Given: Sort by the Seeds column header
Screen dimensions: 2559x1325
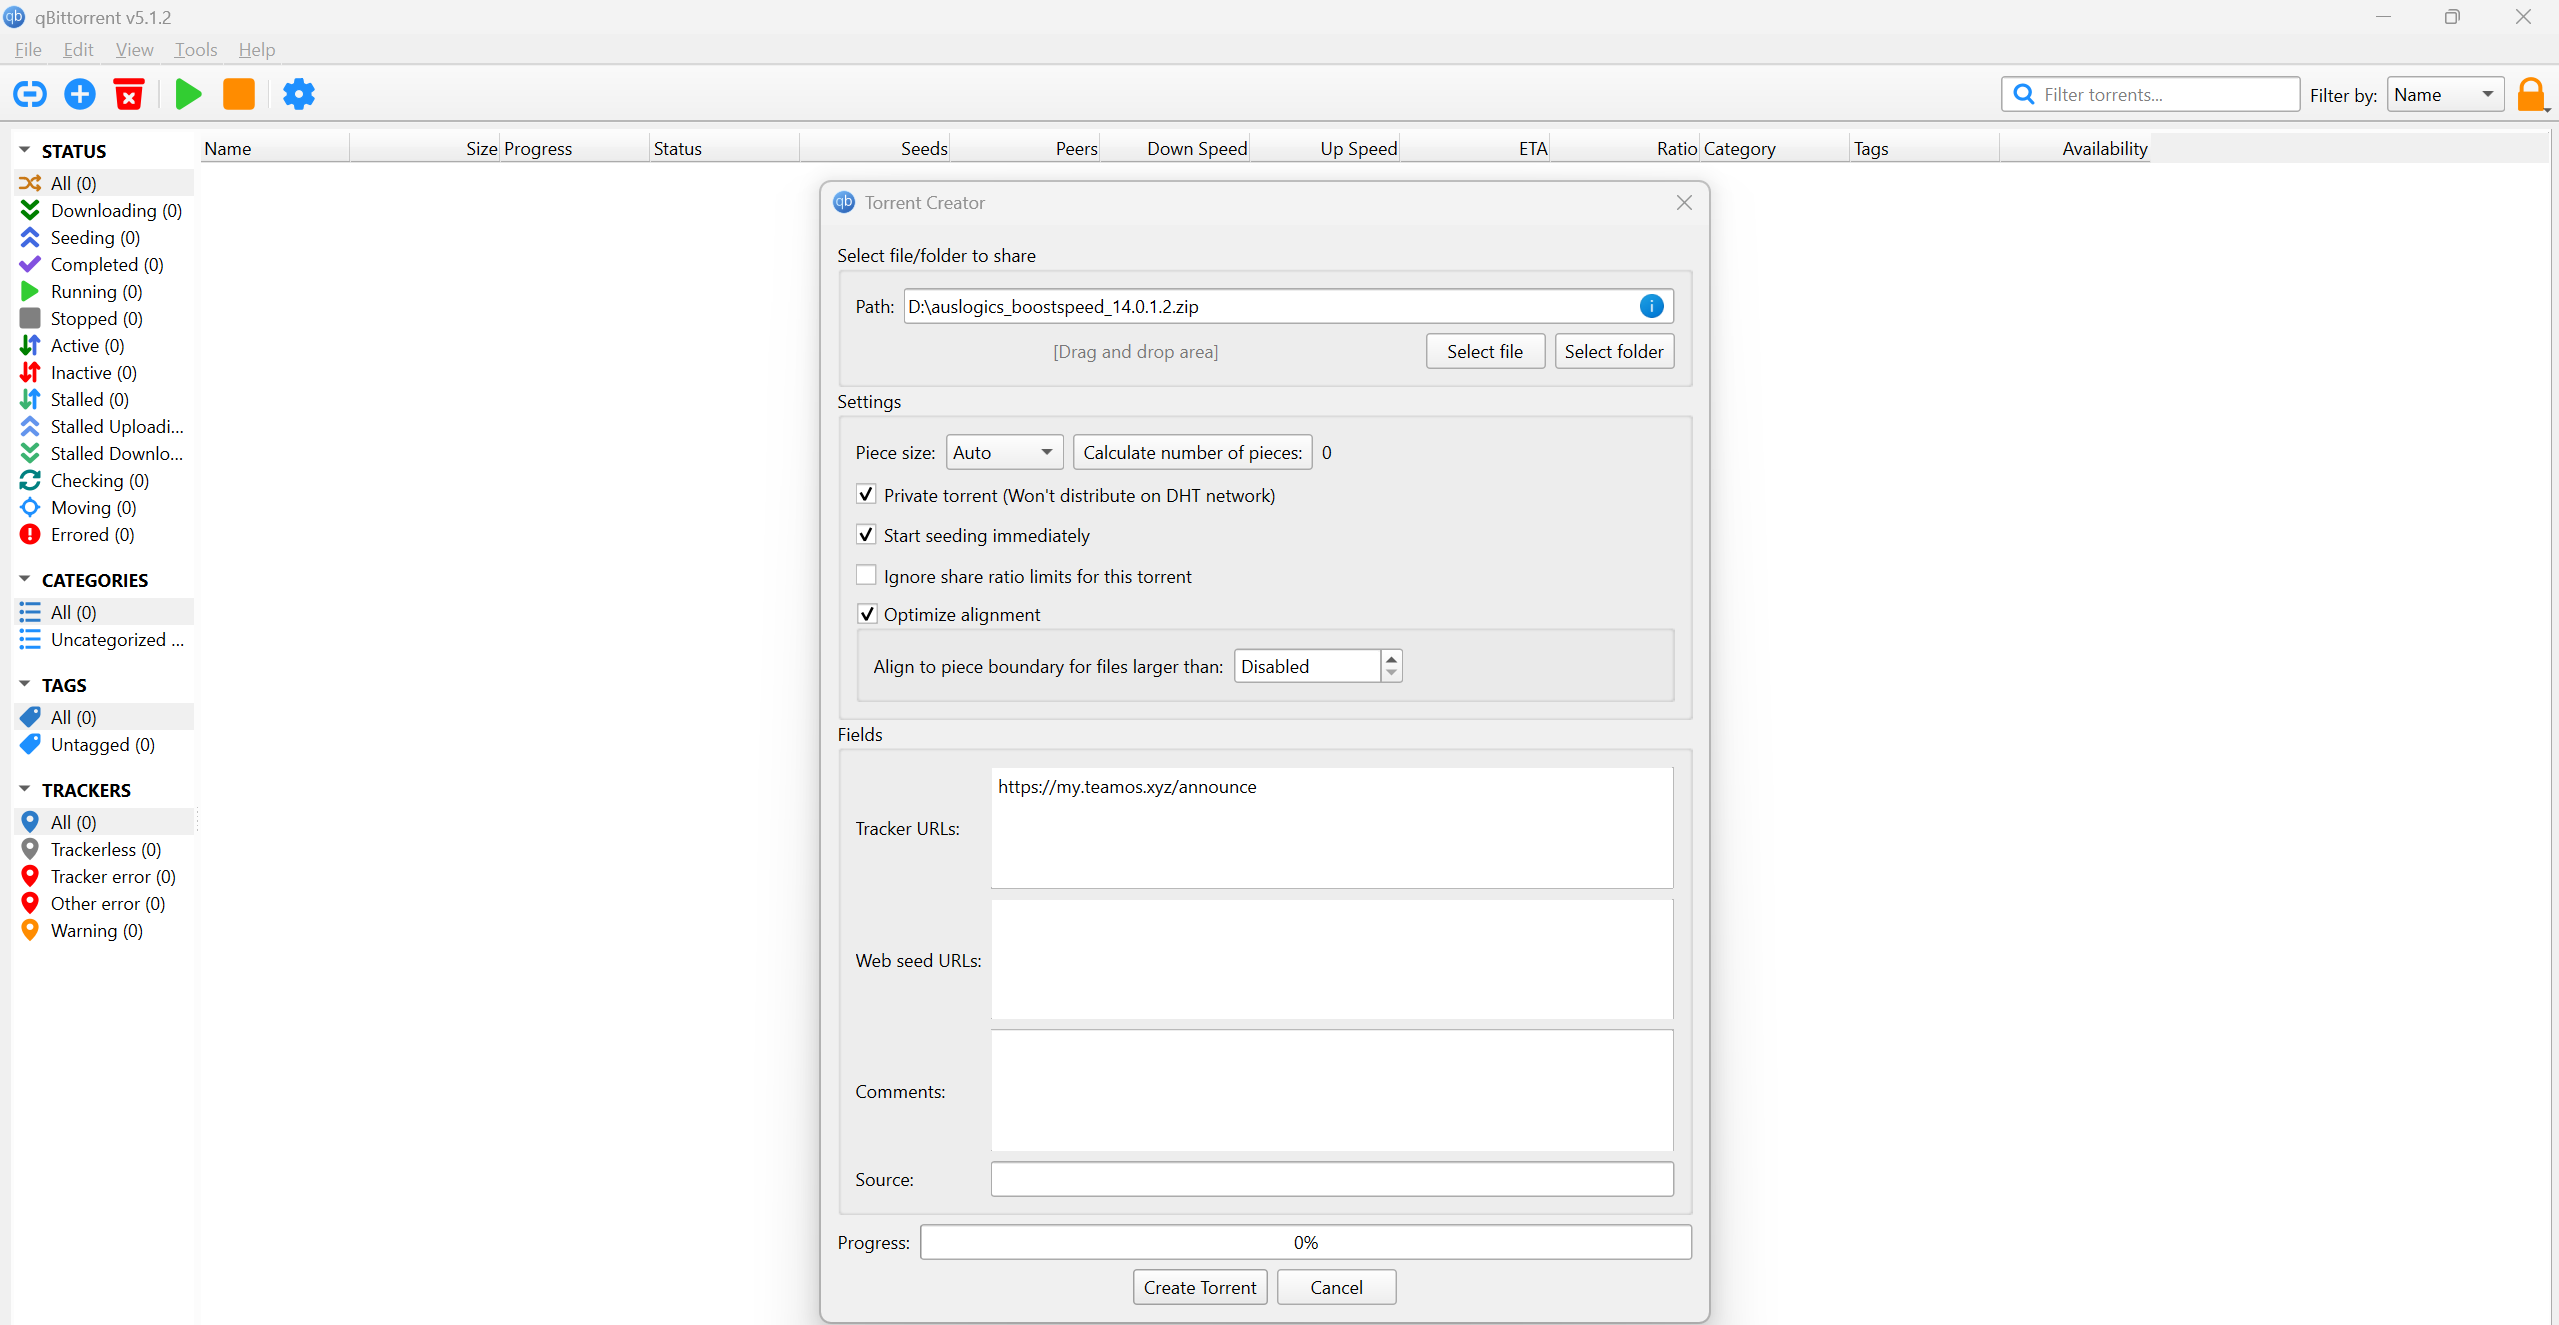Looking at the screenshot, I should [x=874, y=148].
